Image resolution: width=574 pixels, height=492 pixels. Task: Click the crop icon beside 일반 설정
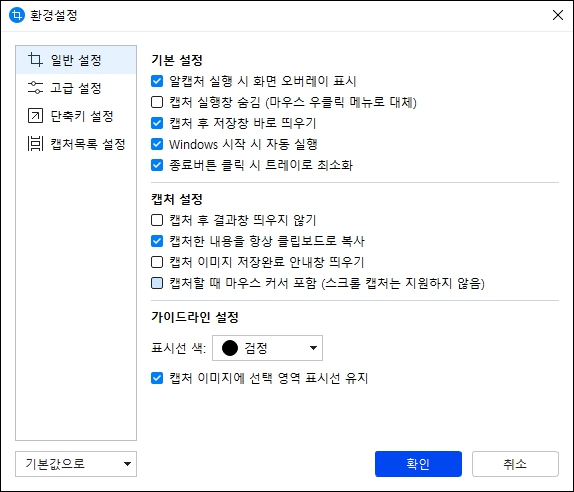[35, 60]
